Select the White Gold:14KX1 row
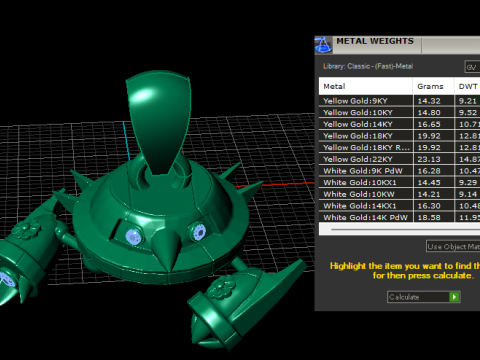Screen dimensions: 480x360 [x=399, y=206]
